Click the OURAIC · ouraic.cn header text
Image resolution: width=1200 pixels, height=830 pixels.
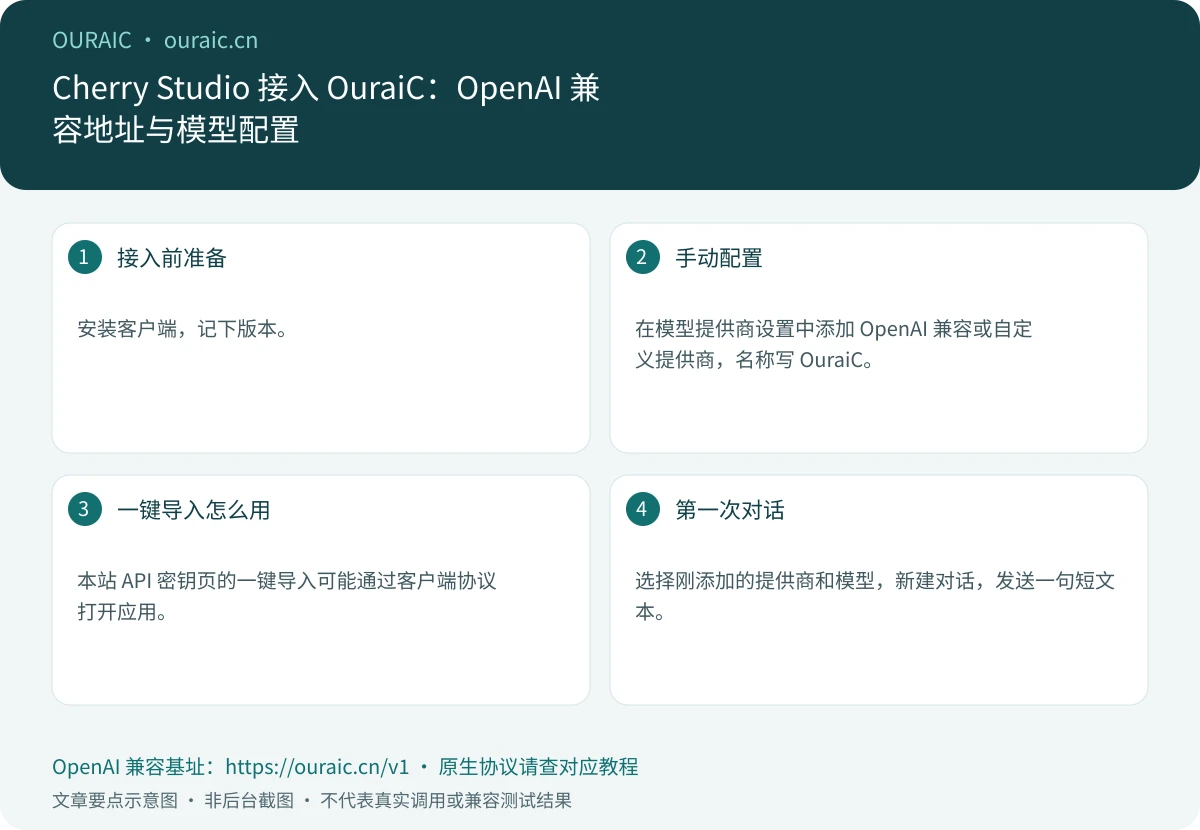[x=155, y=40]
